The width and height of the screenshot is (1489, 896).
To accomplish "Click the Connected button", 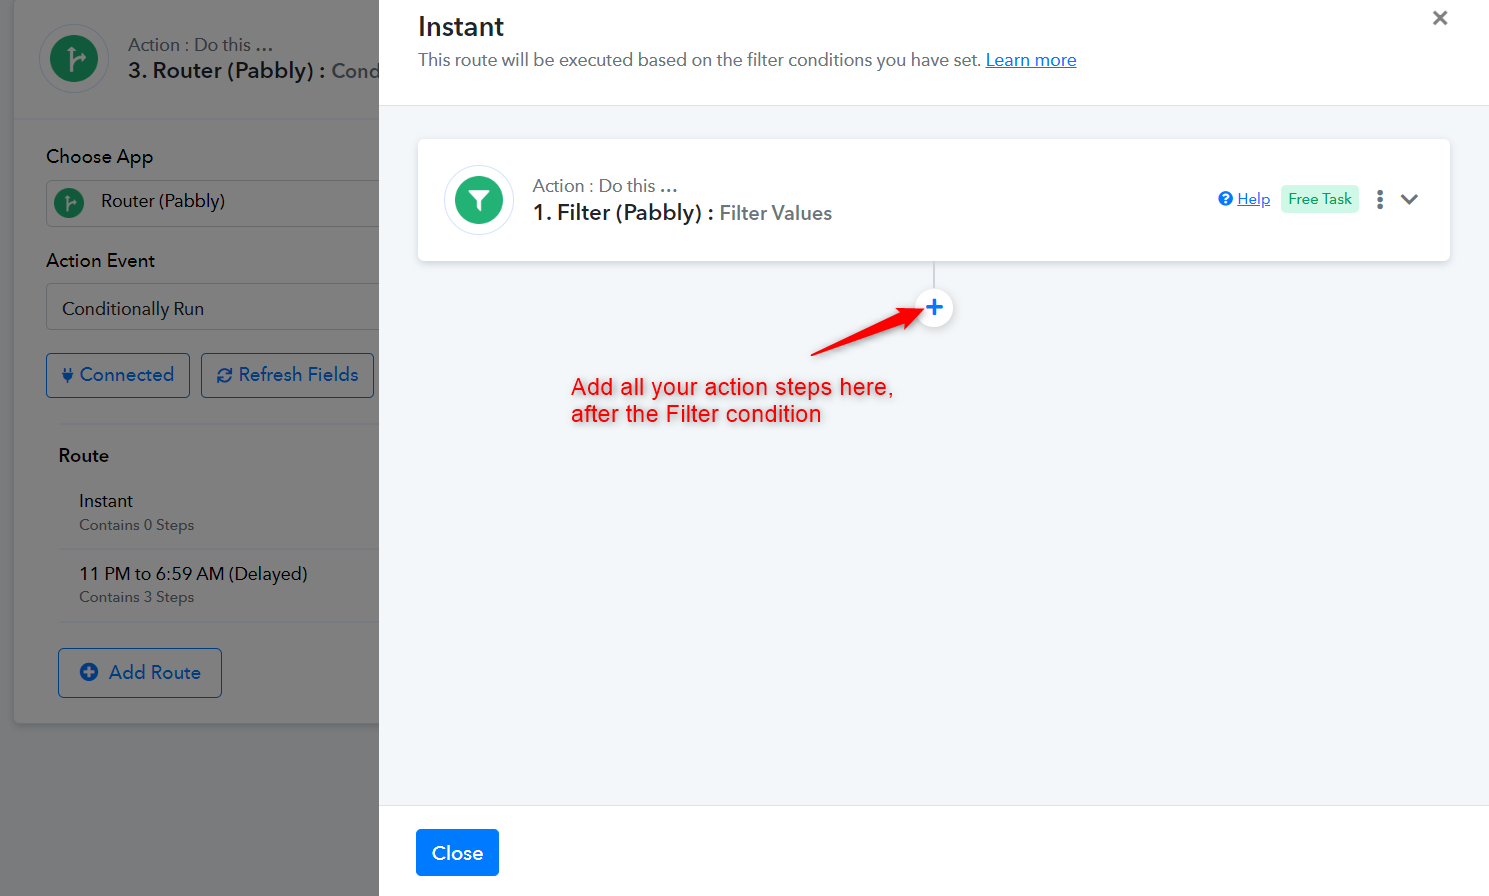I will [x=118, y=375].
